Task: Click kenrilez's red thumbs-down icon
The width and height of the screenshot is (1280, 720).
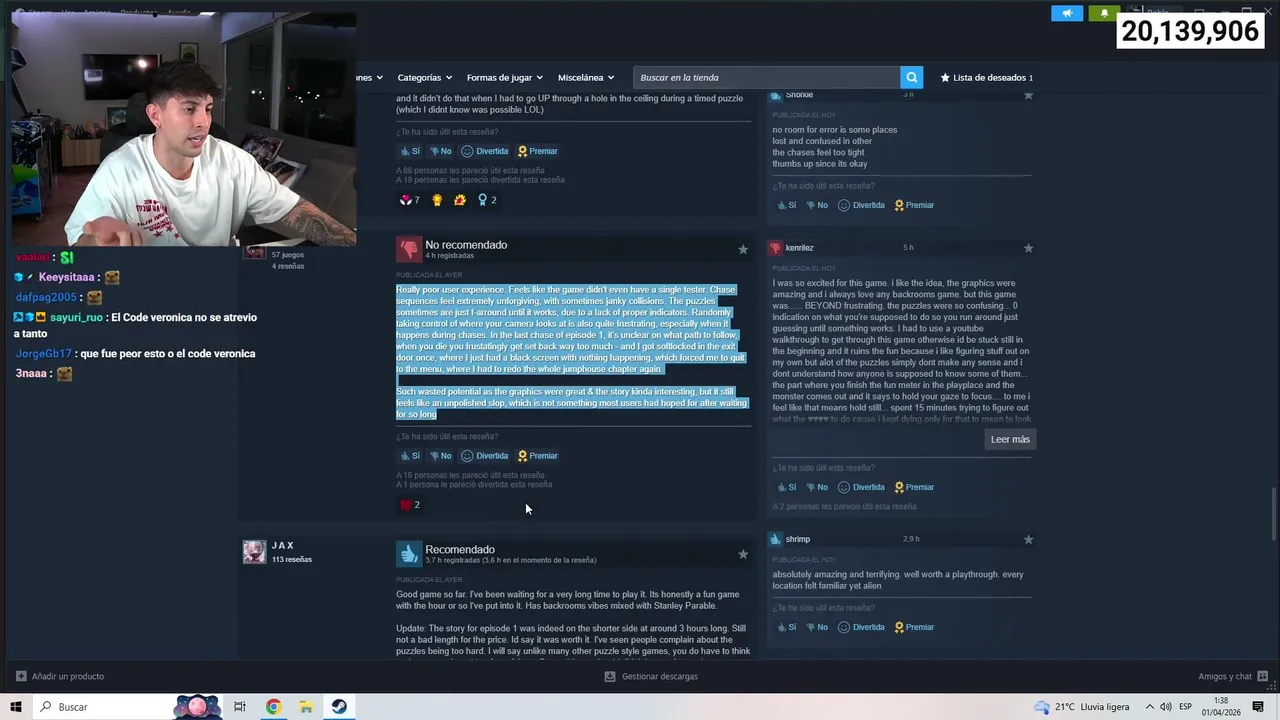Action: pos(775,248)
